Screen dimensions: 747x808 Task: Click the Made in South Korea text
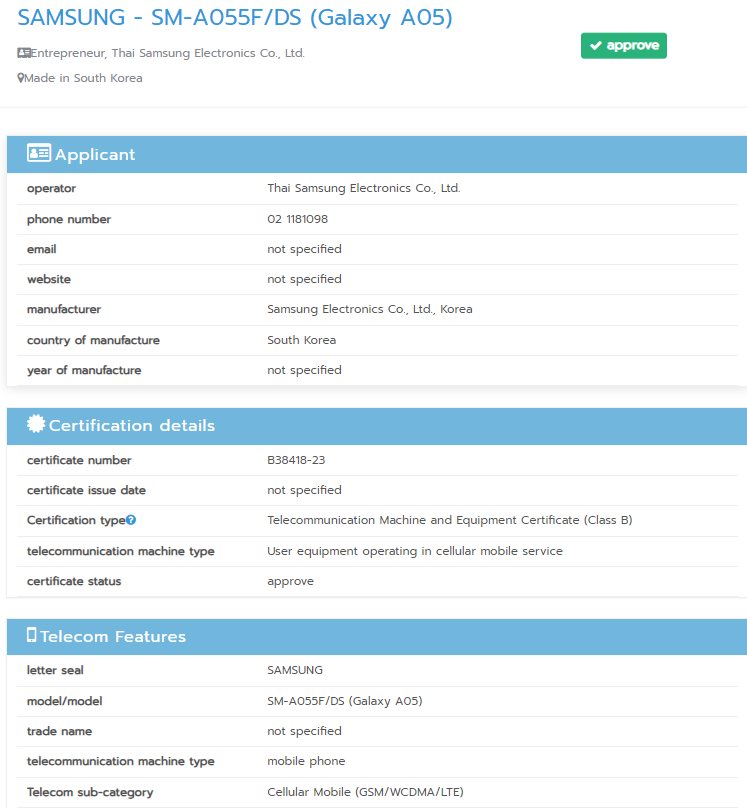84,78
